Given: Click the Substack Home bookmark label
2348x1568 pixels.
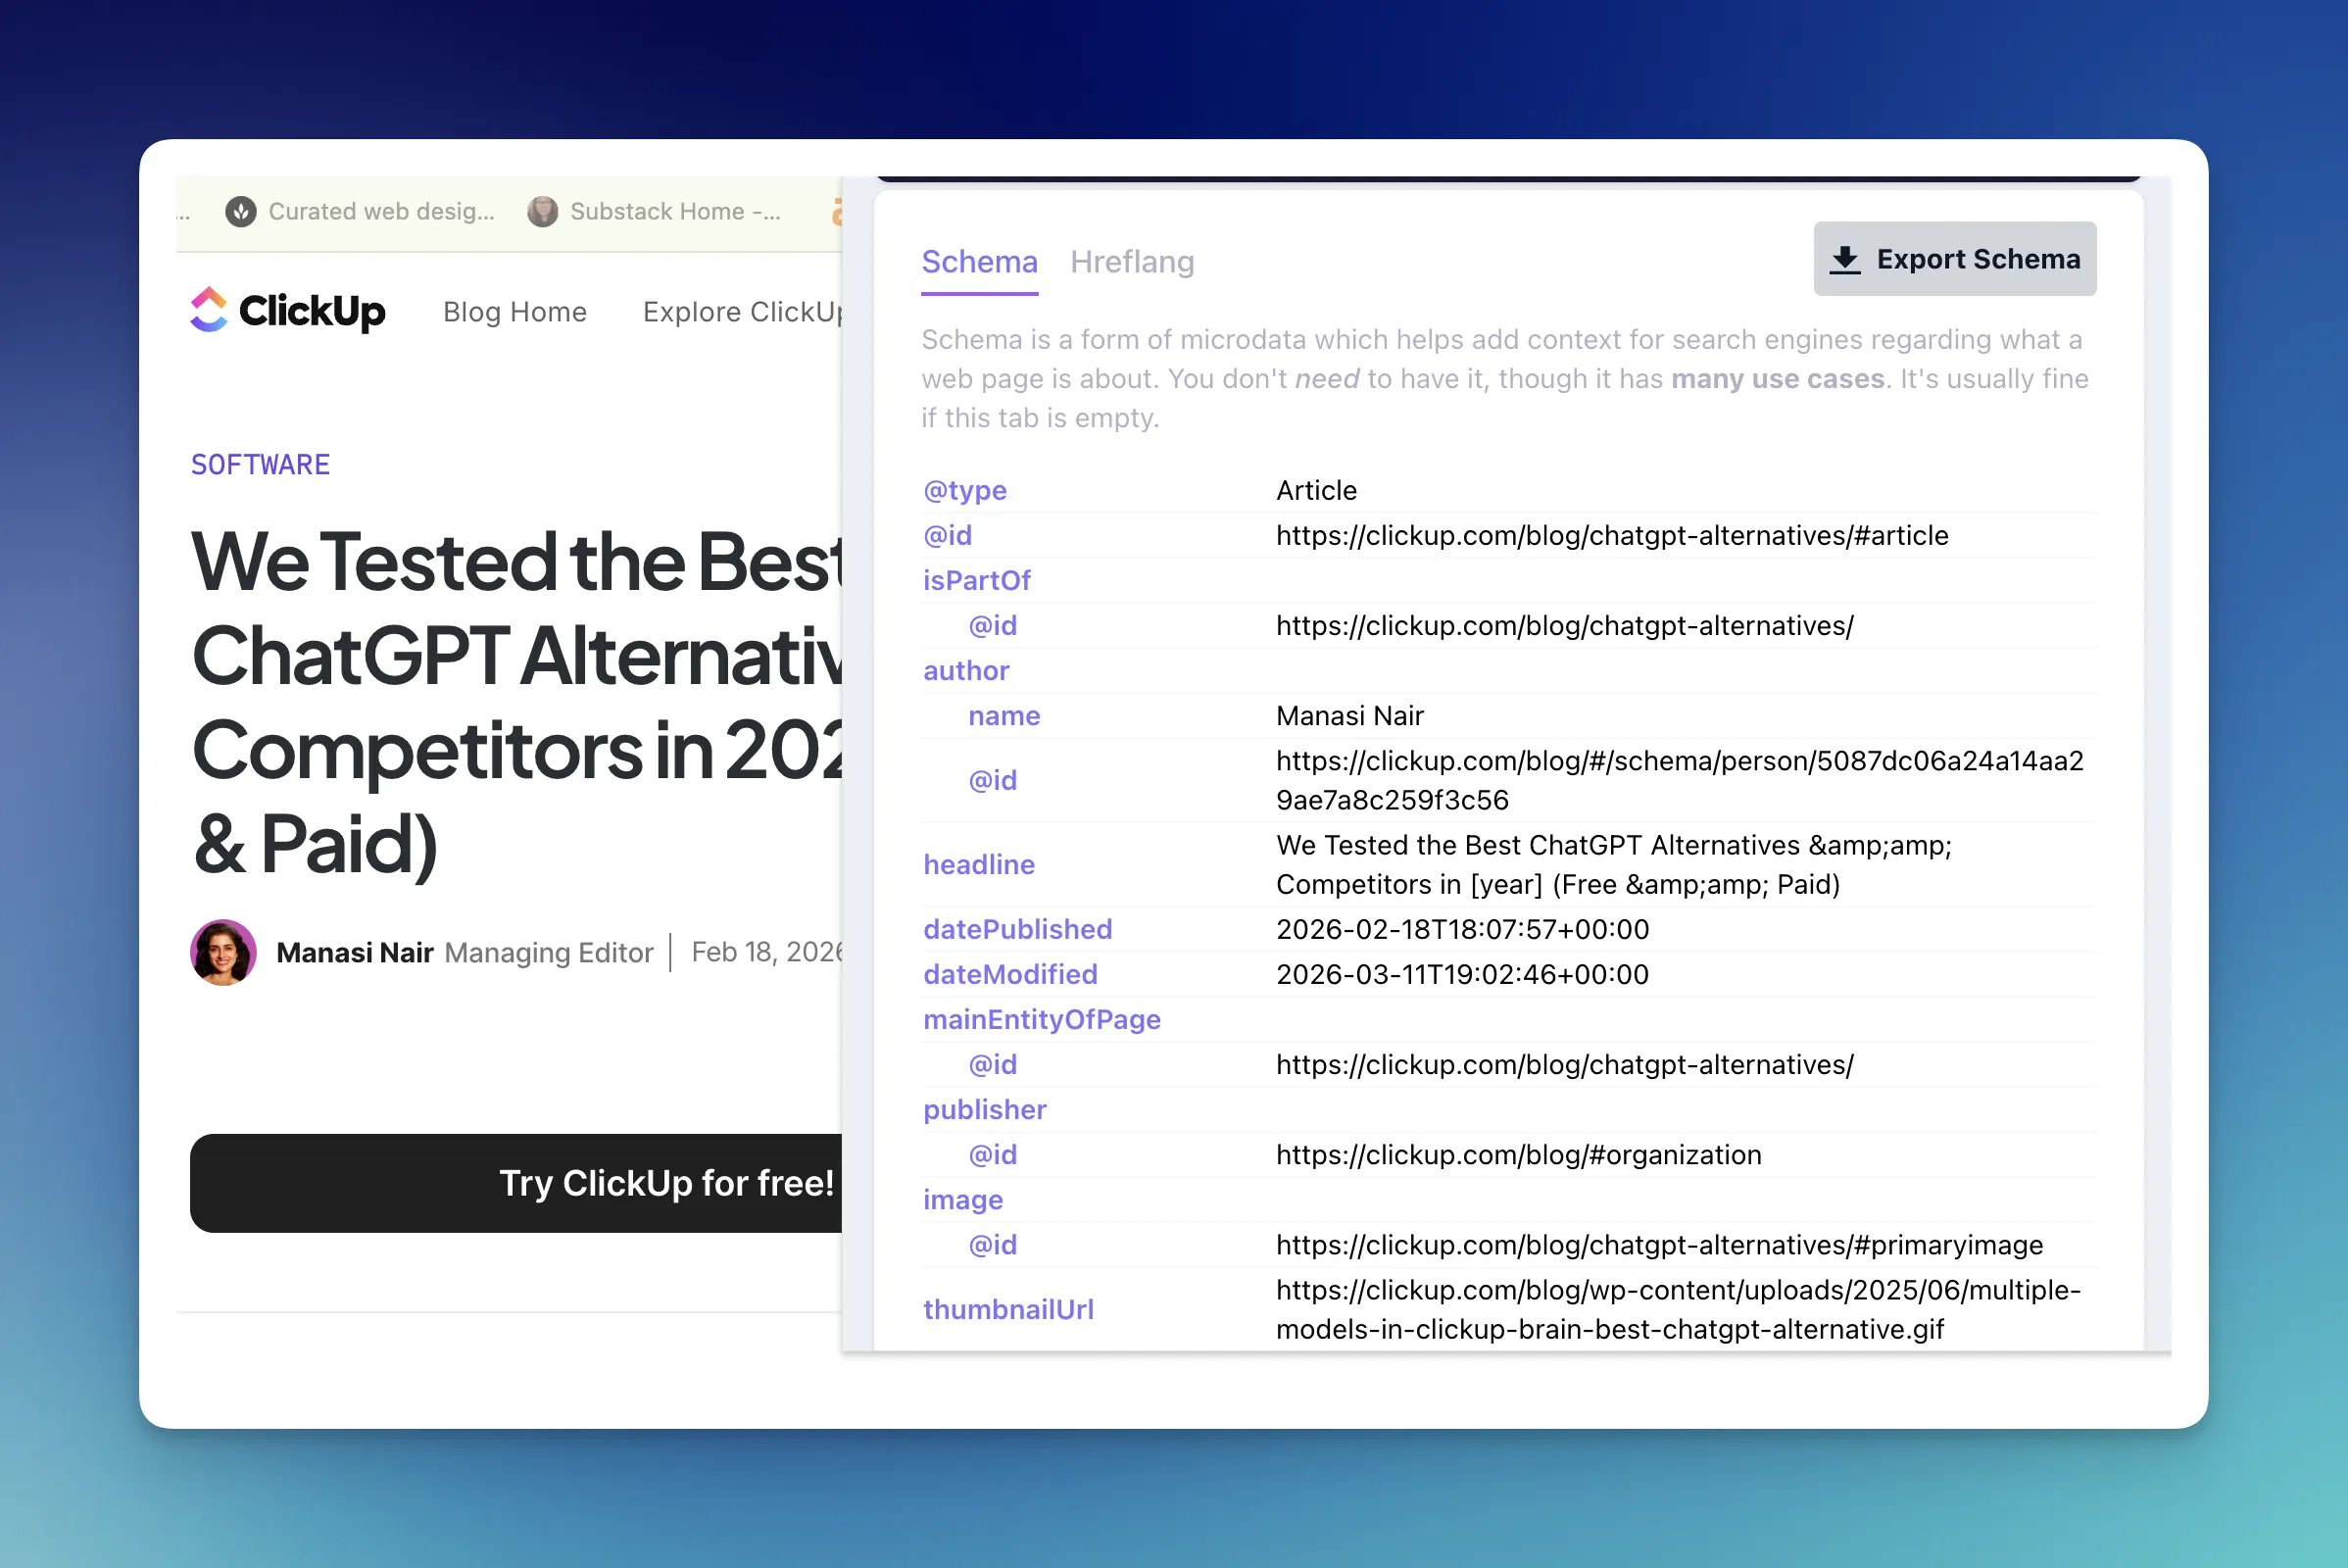Looking at the screenshot, I should tap(674, 211).
